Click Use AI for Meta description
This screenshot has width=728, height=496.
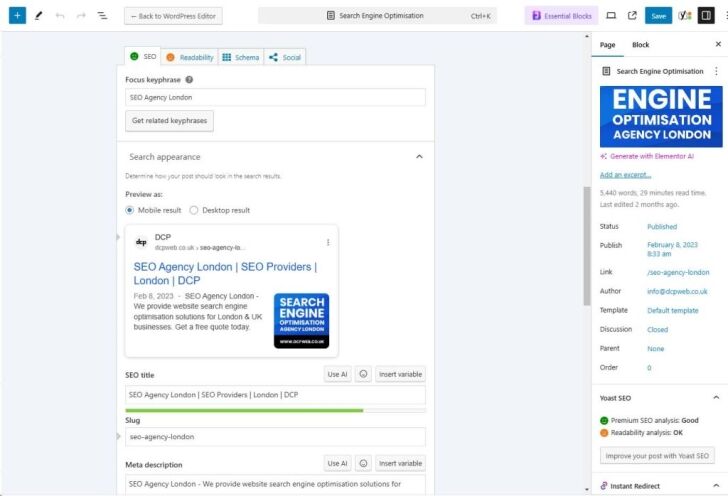(x=338, y=463)
